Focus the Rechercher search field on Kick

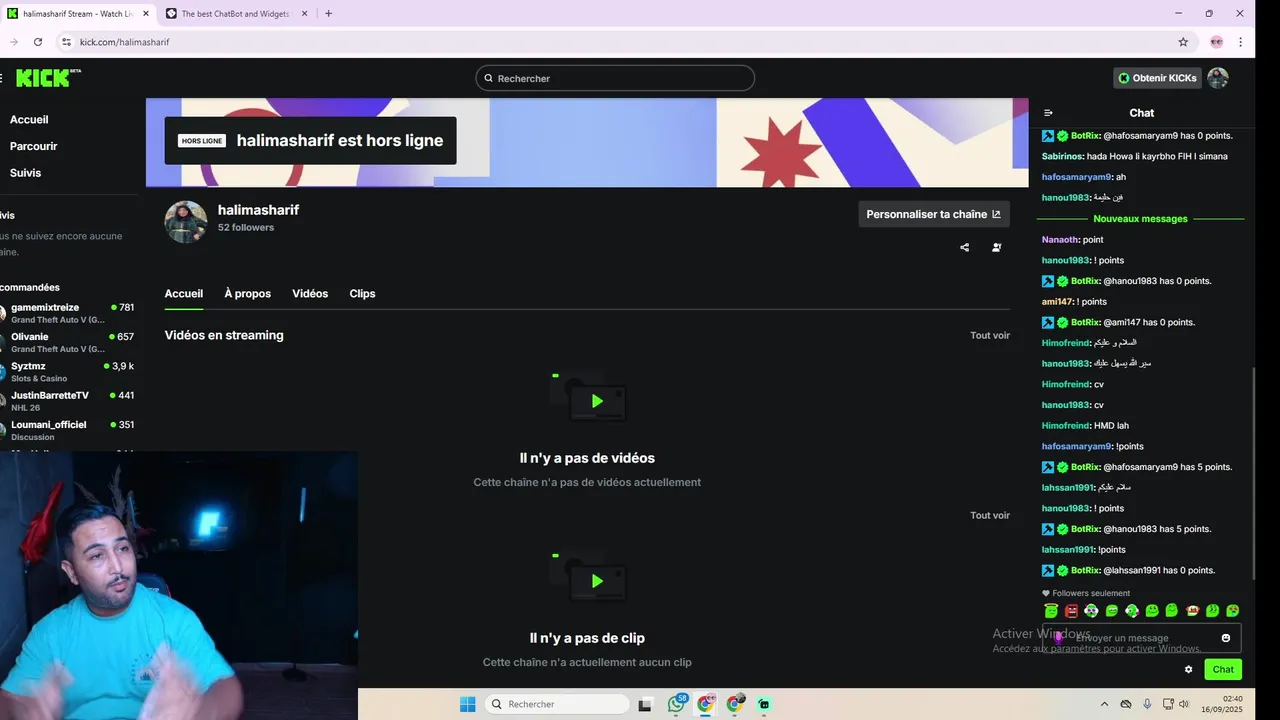pyautogui.click(x=615, y=78)
